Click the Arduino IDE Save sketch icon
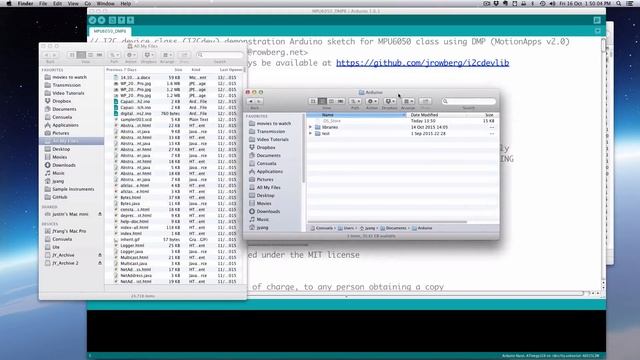The width and height of the screenshot is (640, 360). [130, 20]
